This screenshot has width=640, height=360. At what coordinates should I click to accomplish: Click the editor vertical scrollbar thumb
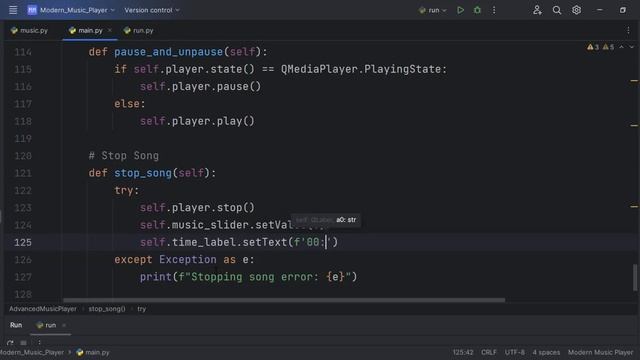coord(635,278)
